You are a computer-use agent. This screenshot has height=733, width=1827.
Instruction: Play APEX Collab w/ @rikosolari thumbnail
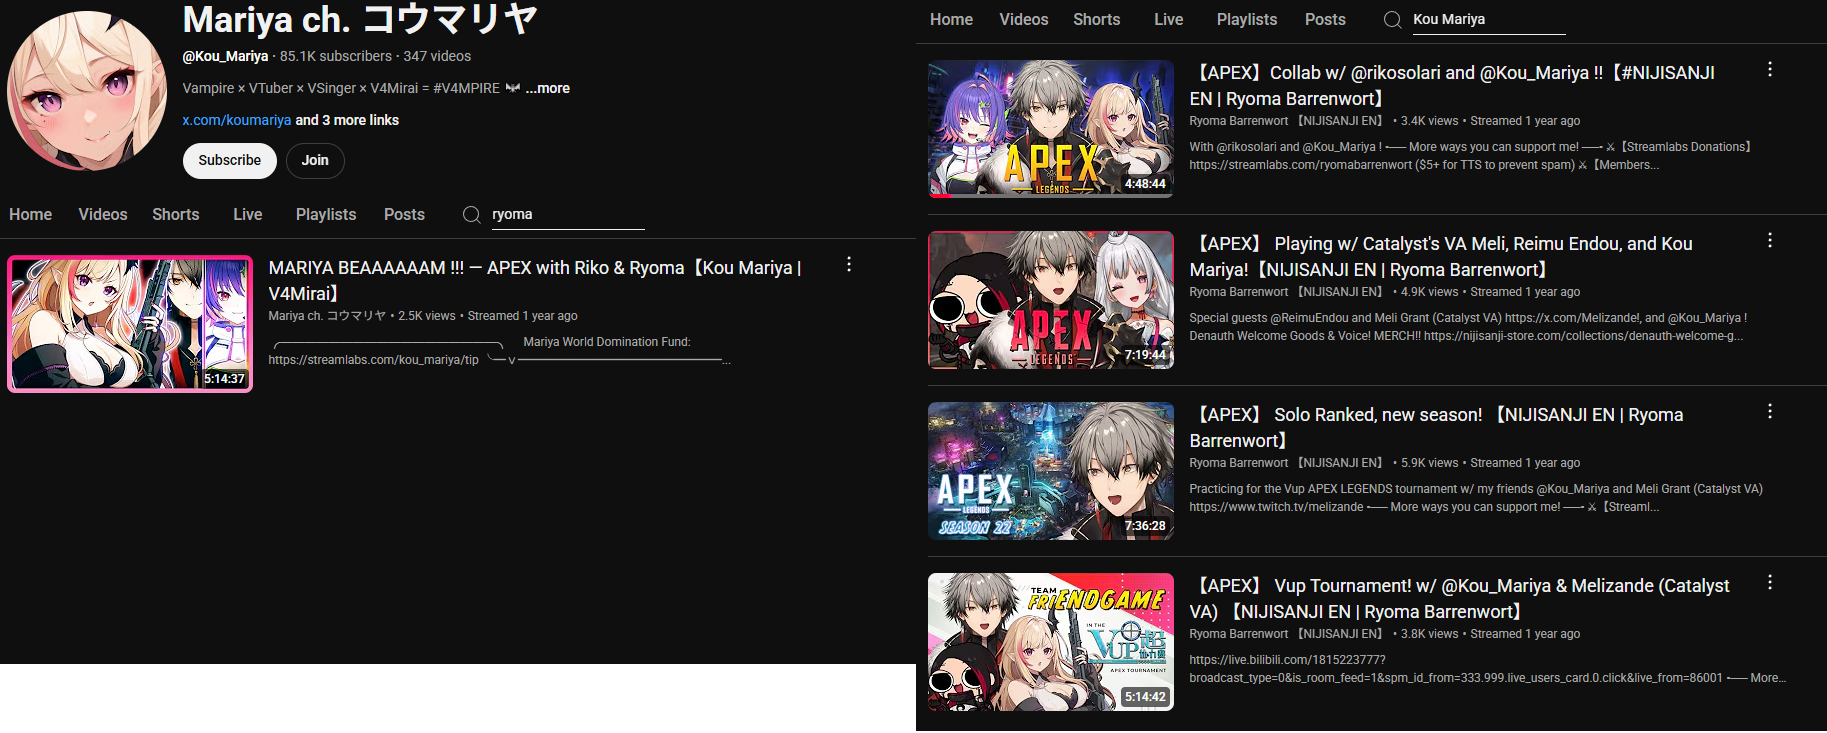click(1051, 129)
